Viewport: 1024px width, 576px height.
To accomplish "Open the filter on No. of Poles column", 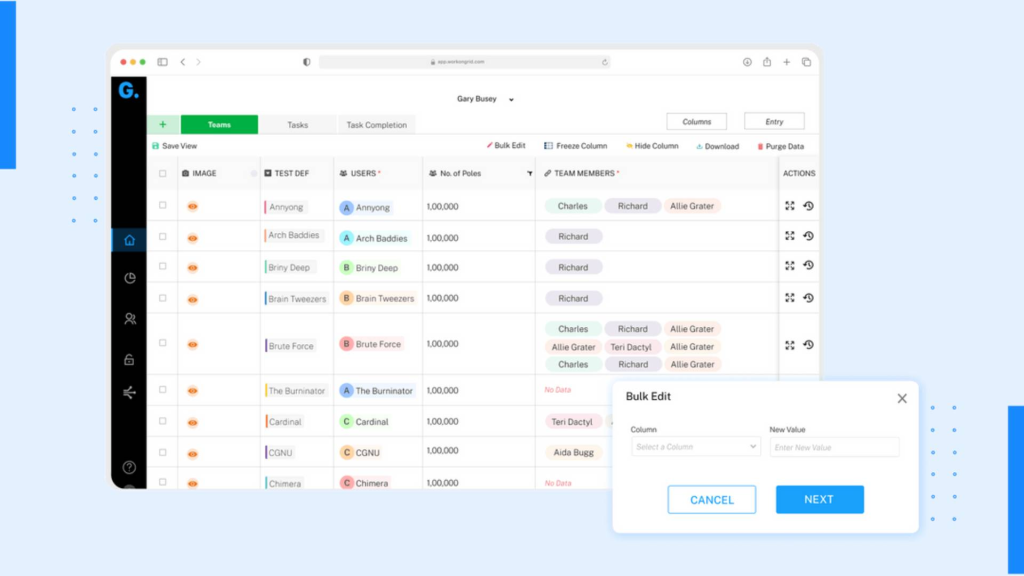I will [x=531, y=172].
